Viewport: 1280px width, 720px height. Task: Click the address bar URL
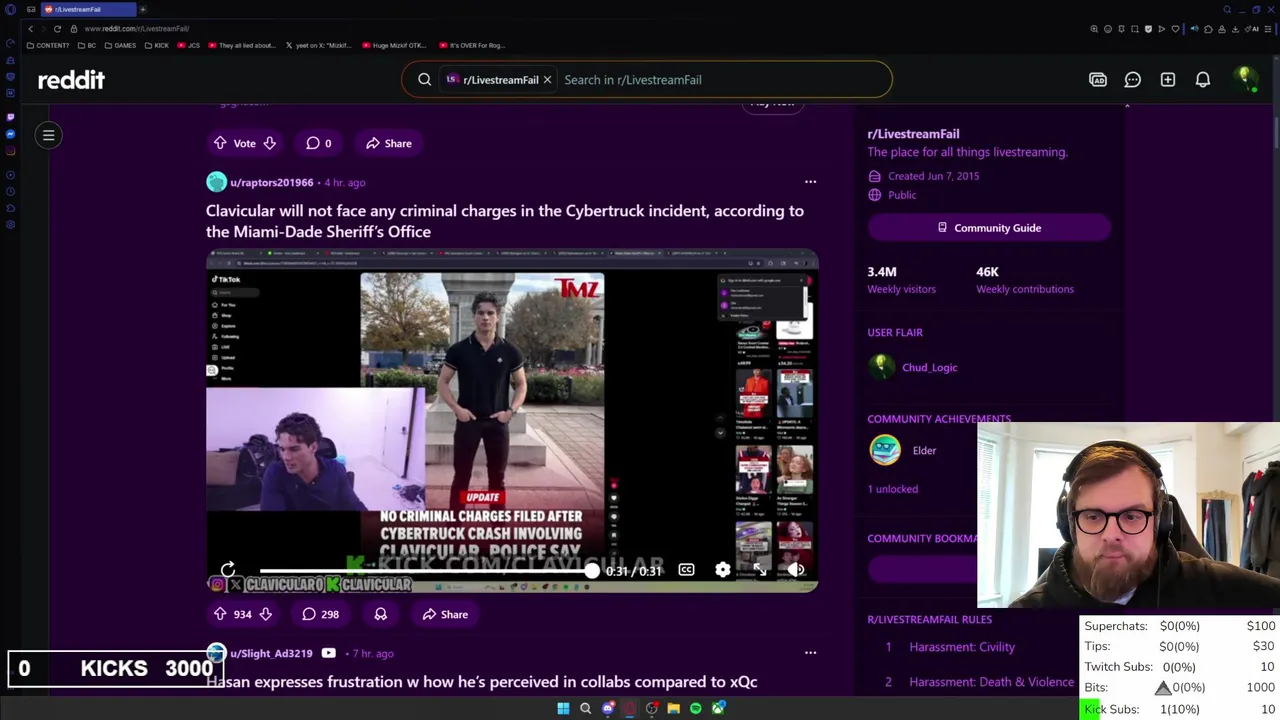coord(136,29)
